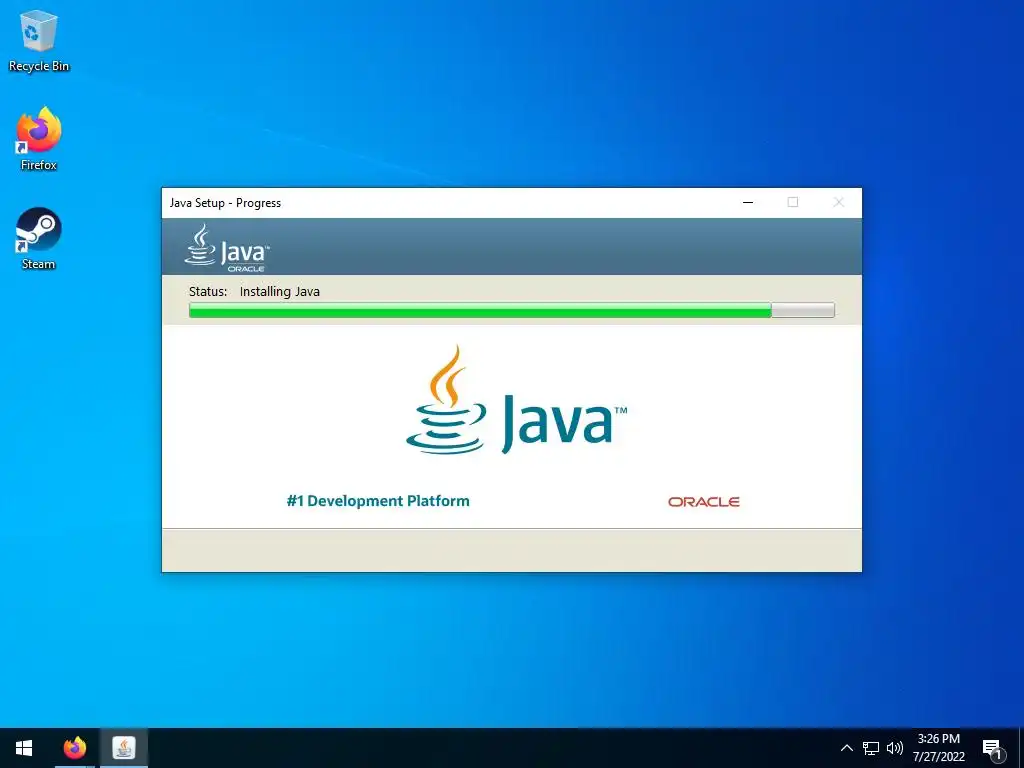Click the Show desktop sliver on taskbar
This screenshot has height=768, width=1024.
point(1021,748)
